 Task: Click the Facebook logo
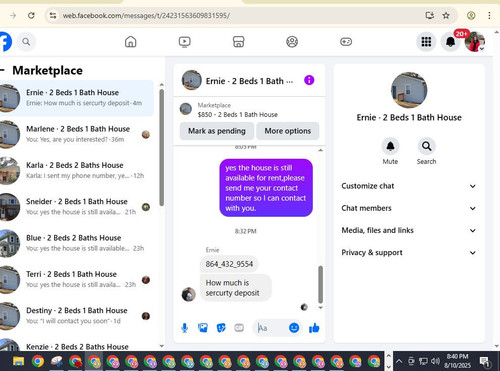(x=5, y=42)
